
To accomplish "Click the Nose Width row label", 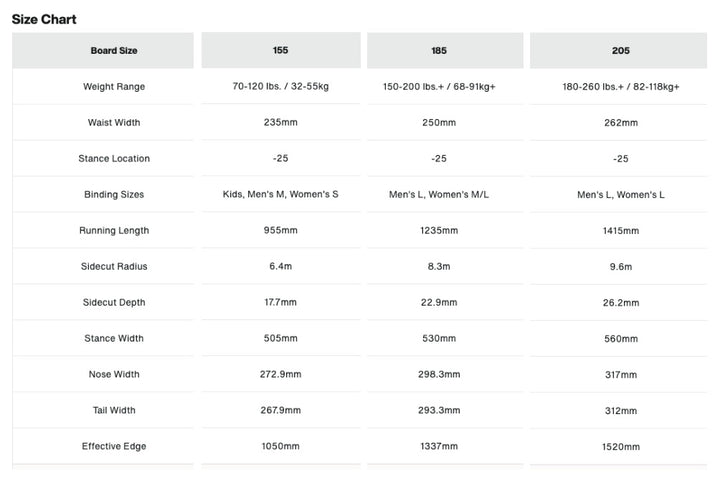I will [114, 374].
